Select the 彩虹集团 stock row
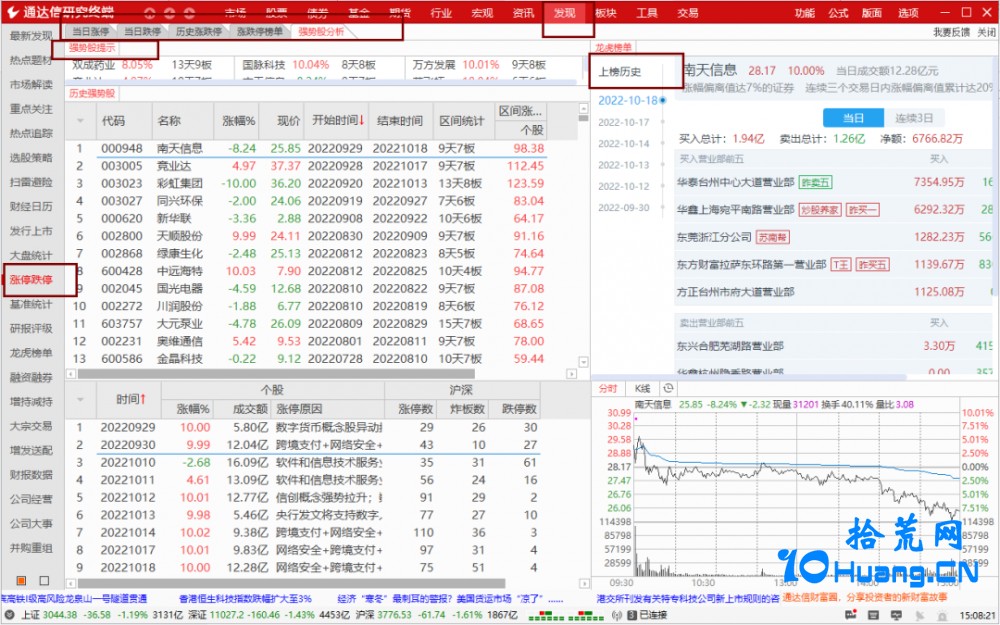 click(x=322, y=183)
